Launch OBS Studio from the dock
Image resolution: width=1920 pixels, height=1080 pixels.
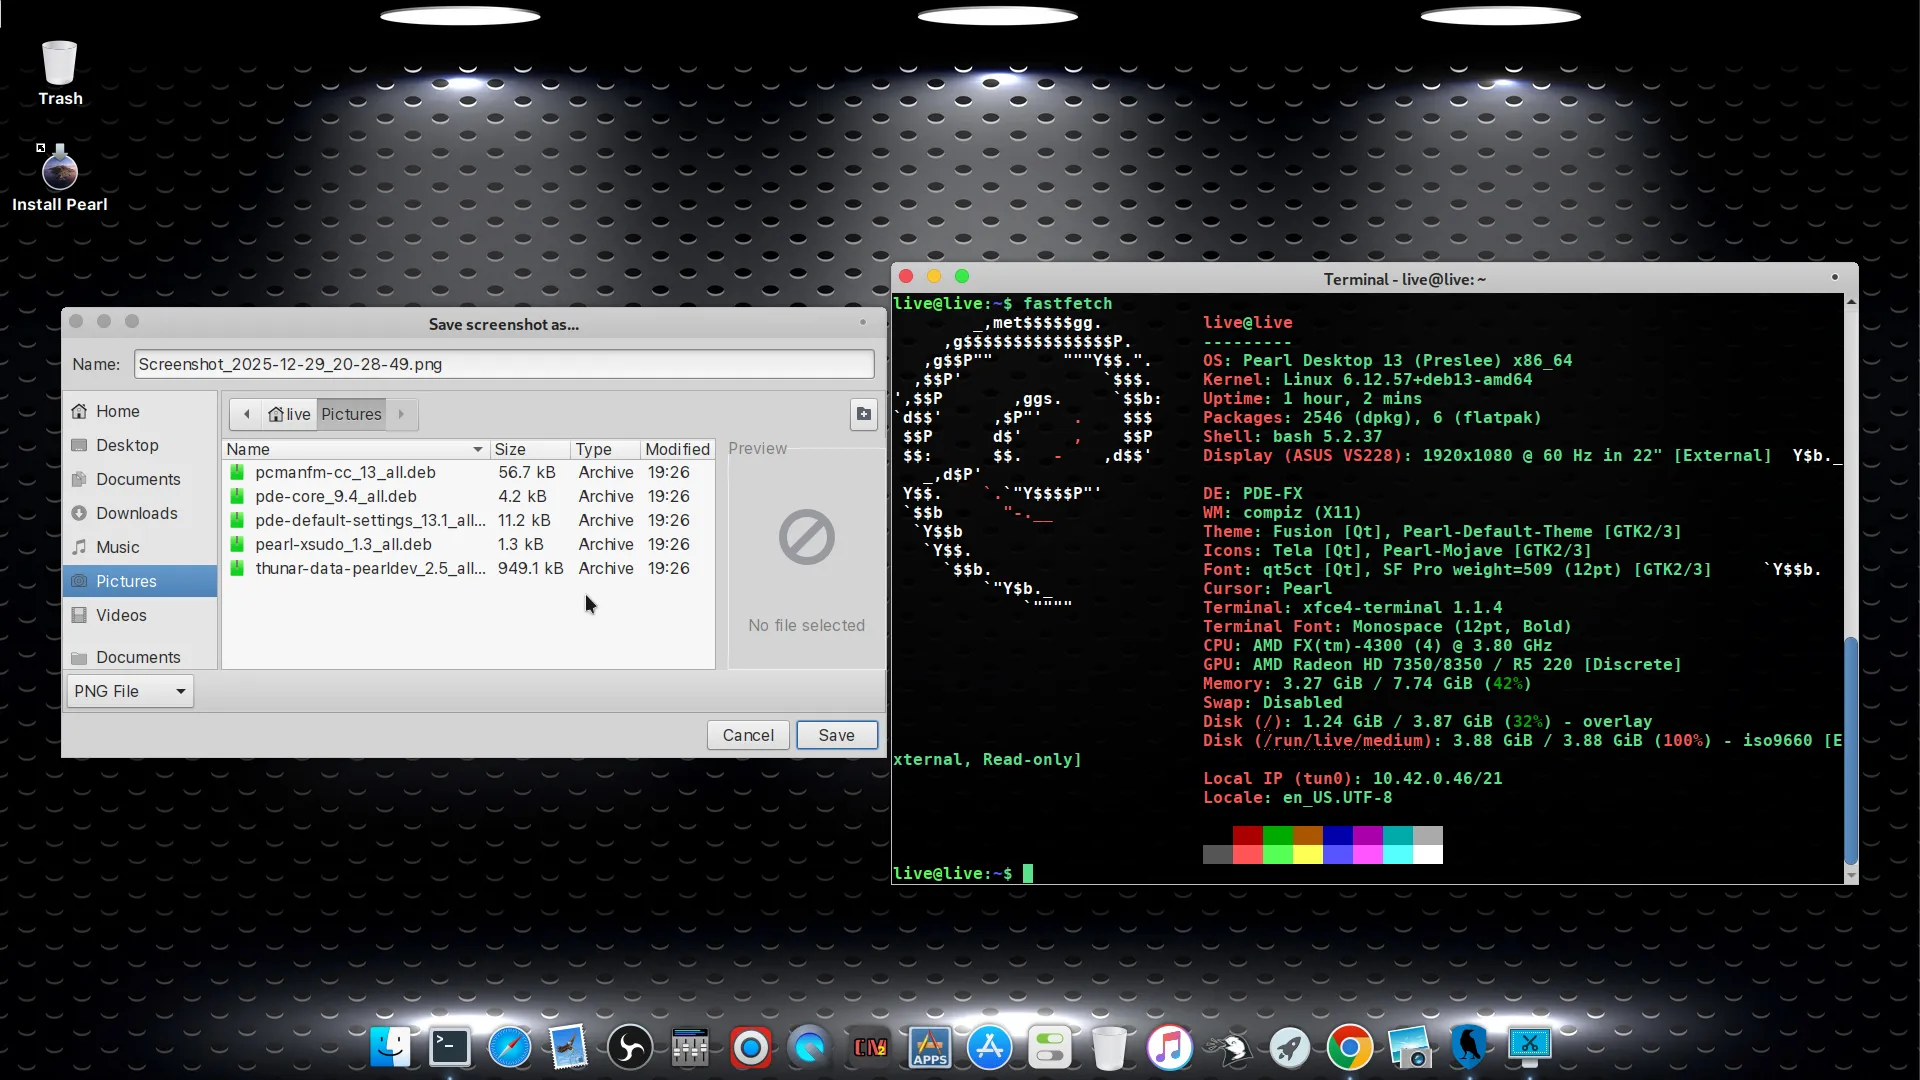pyautogui.click(x=630, y=1047)
